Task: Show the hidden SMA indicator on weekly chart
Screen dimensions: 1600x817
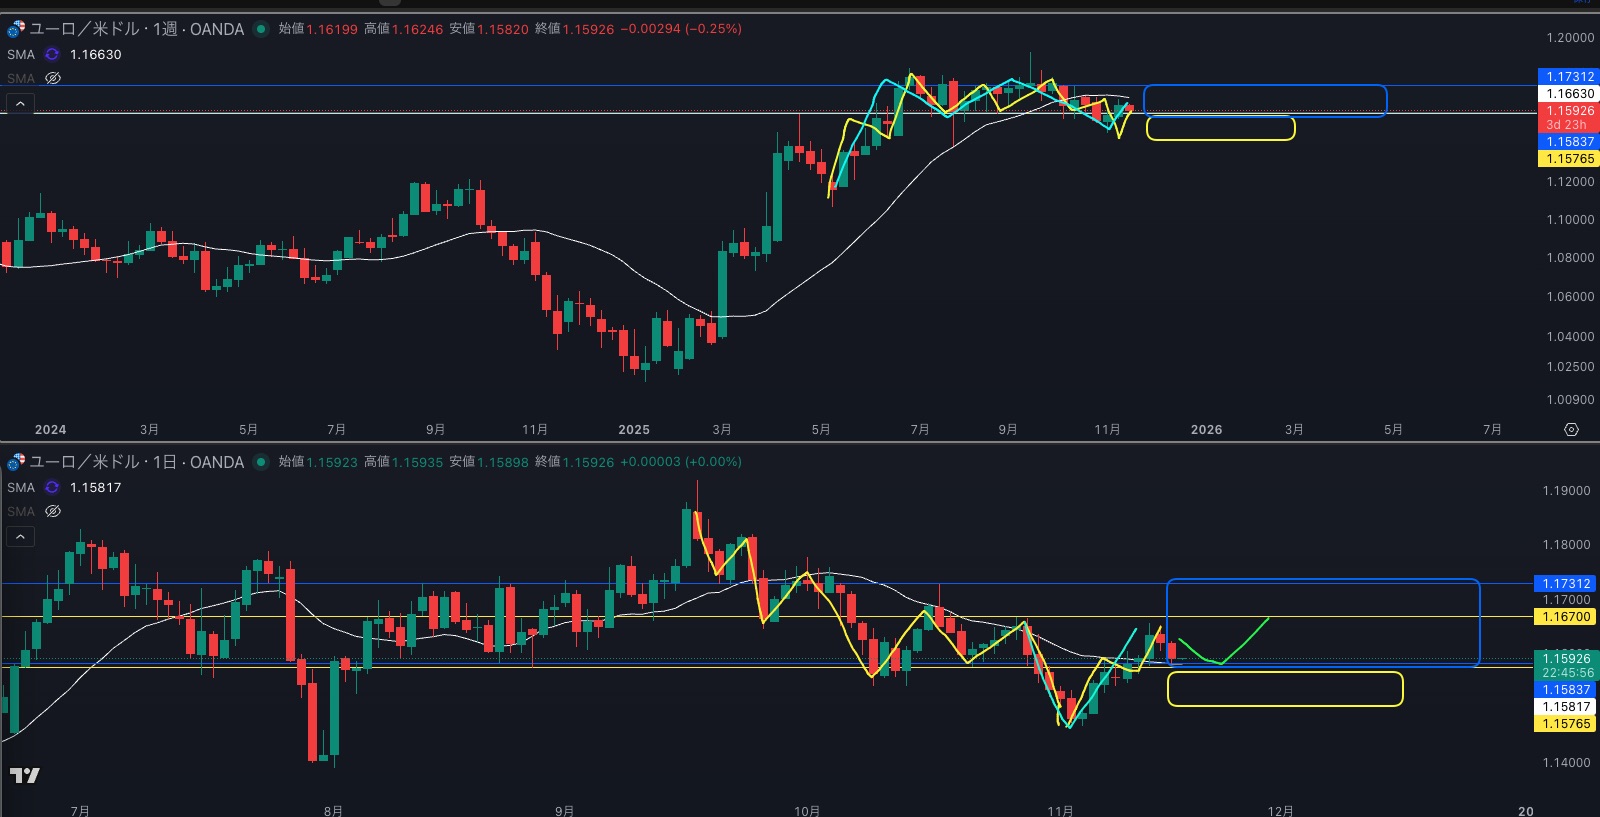Action: (x=53, y=78)
